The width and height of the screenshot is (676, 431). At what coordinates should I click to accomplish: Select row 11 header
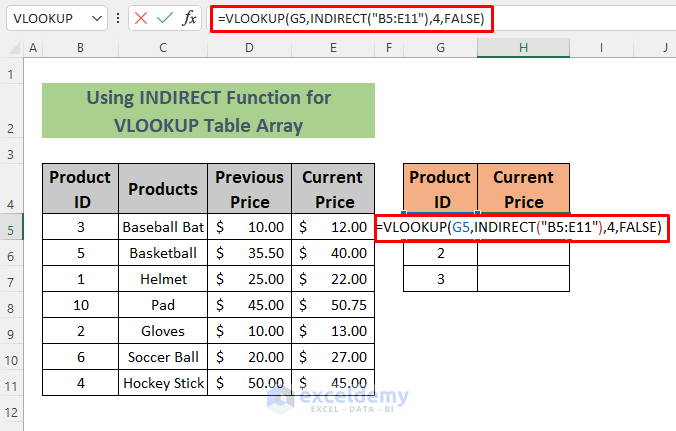[11, 383]
